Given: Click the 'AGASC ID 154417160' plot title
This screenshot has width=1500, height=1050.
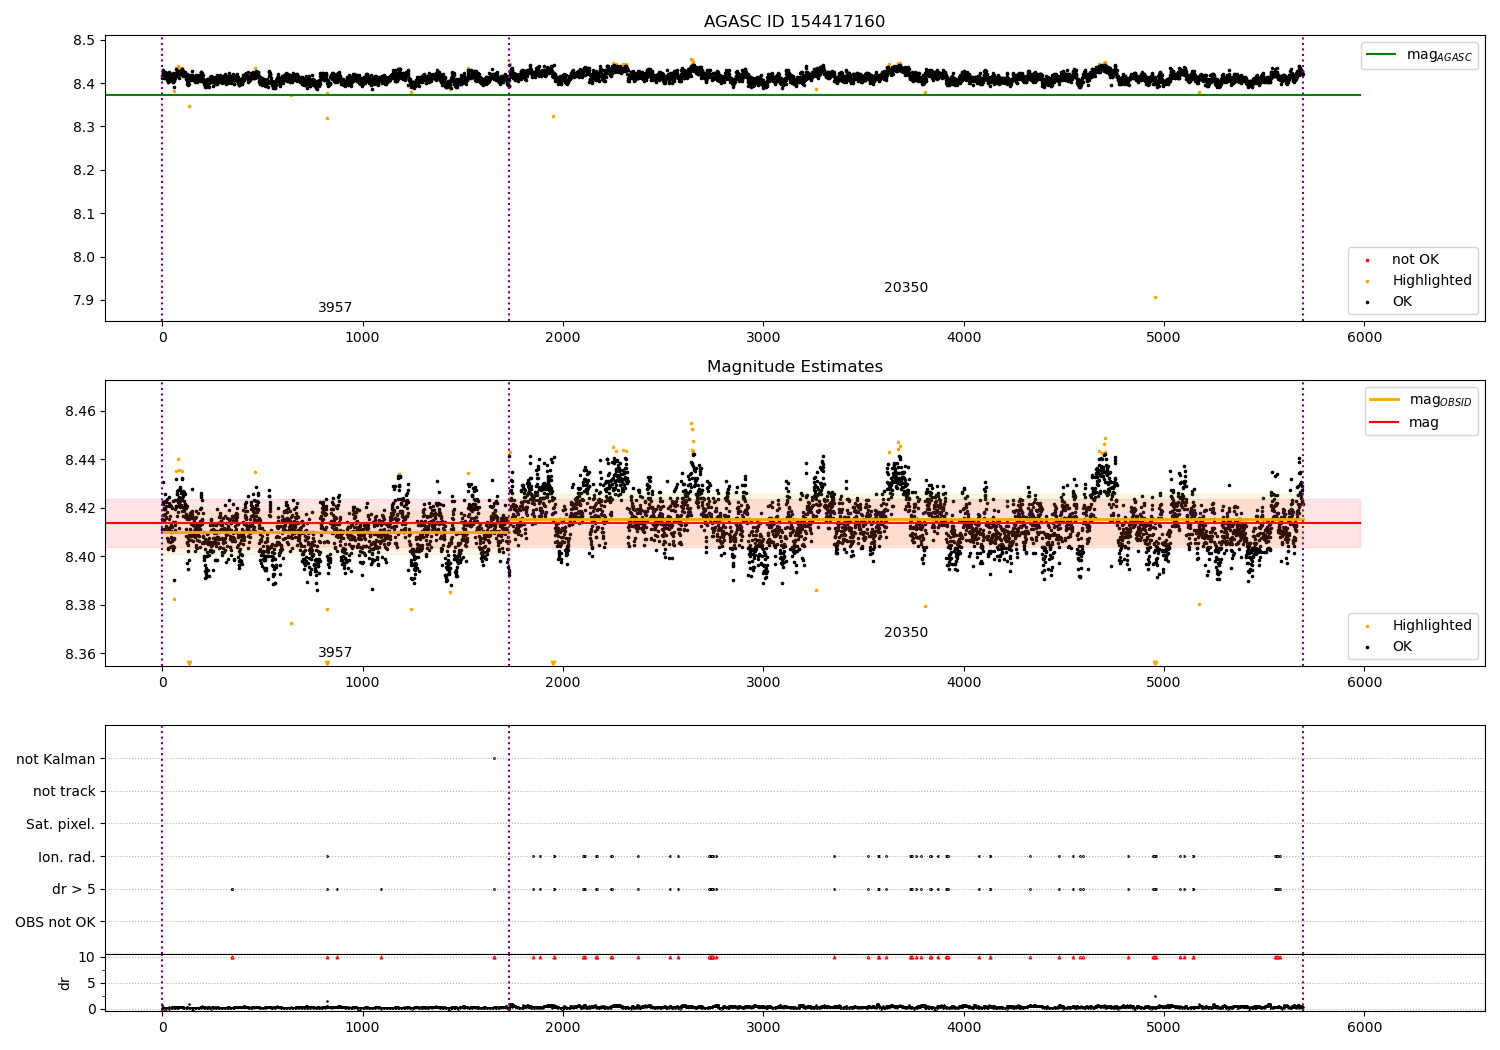Looking at the screenshot, I should click(x=794, y=22).
